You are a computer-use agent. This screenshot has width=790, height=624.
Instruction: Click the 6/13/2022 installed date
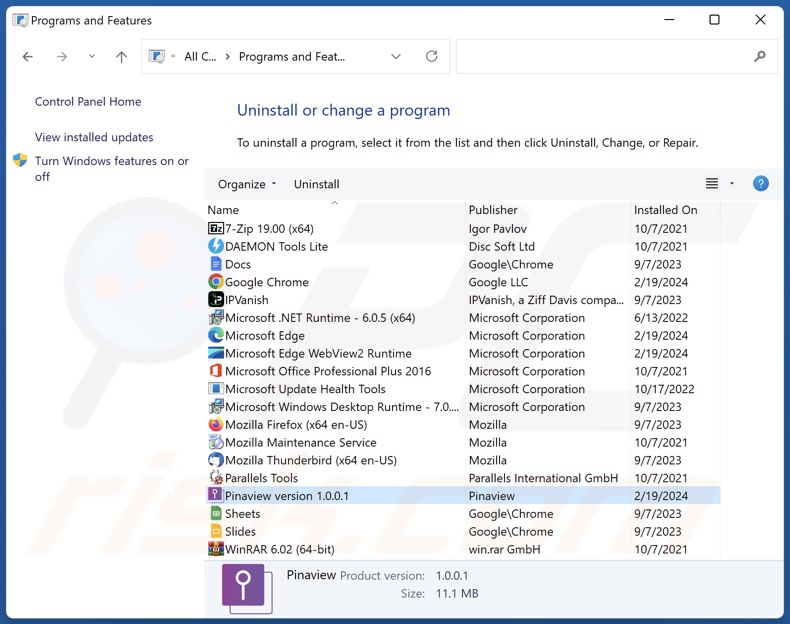(661, 318)
